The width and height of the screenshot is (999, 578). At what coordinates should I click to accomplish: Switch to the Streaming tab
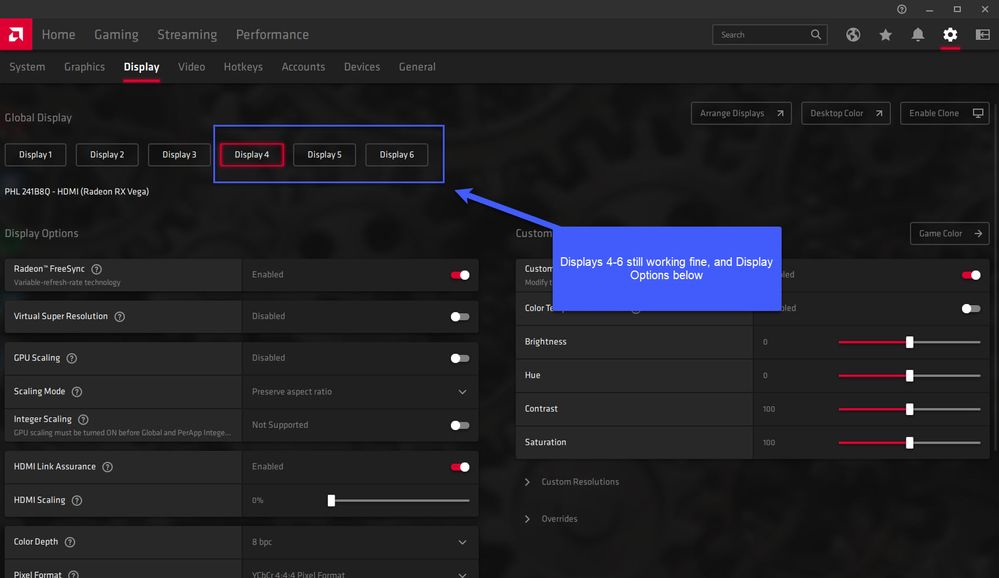point(187,34)
